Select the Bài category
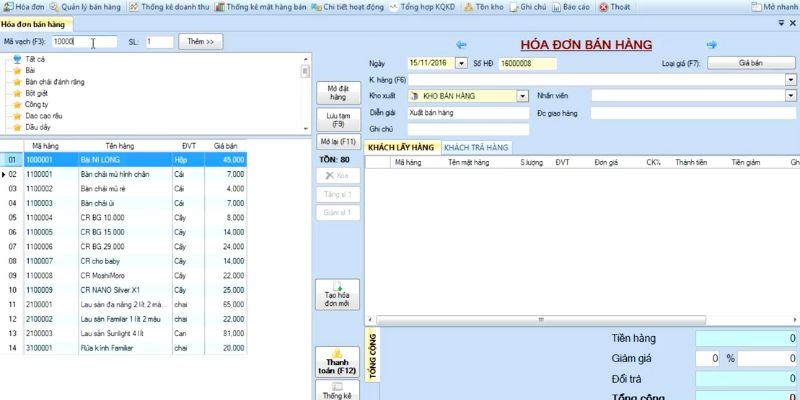The image size is (800, 400). pyautogui.click(x=30, y=70)
